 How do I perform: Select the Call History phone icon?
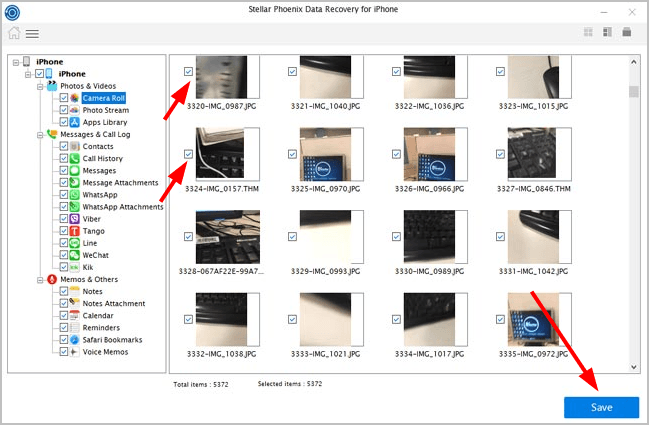[x=75, y=158]
